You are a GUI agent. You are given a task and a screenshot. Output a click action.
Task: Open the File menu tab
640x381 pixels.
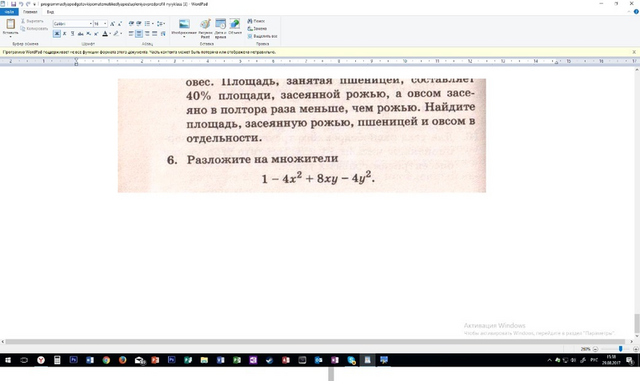[x=9, y=12]
